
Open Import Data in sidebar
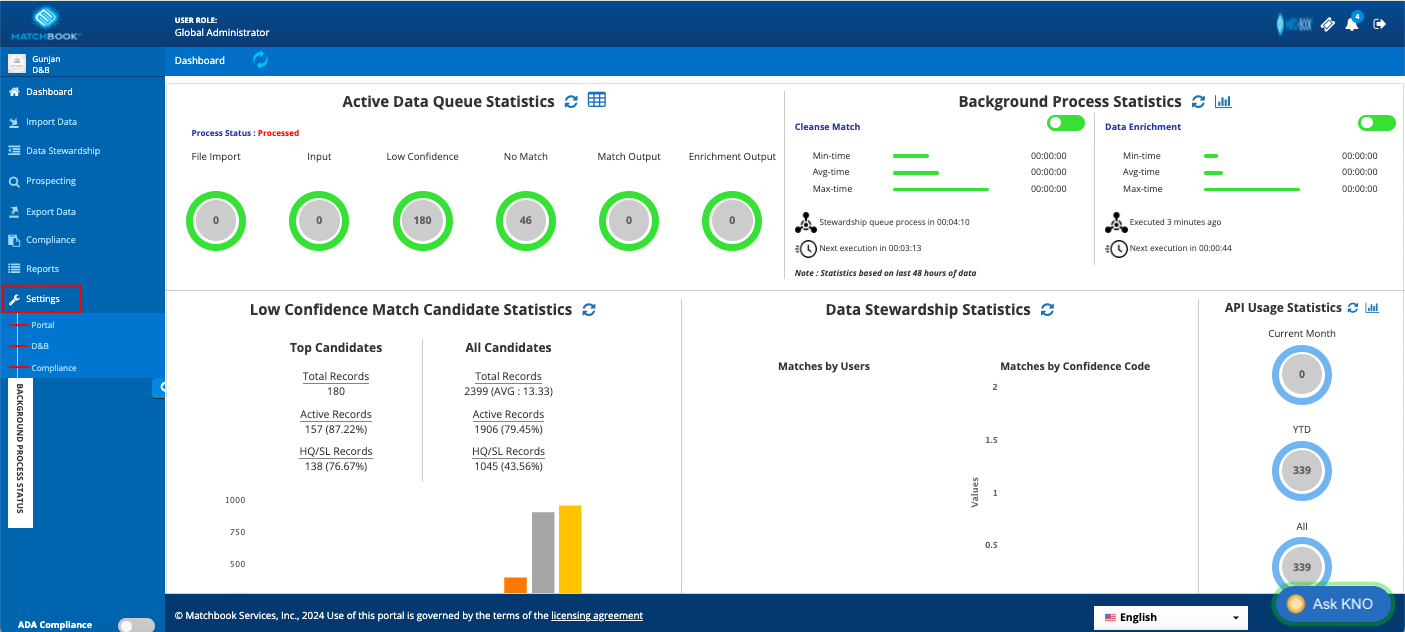[51, 122]
